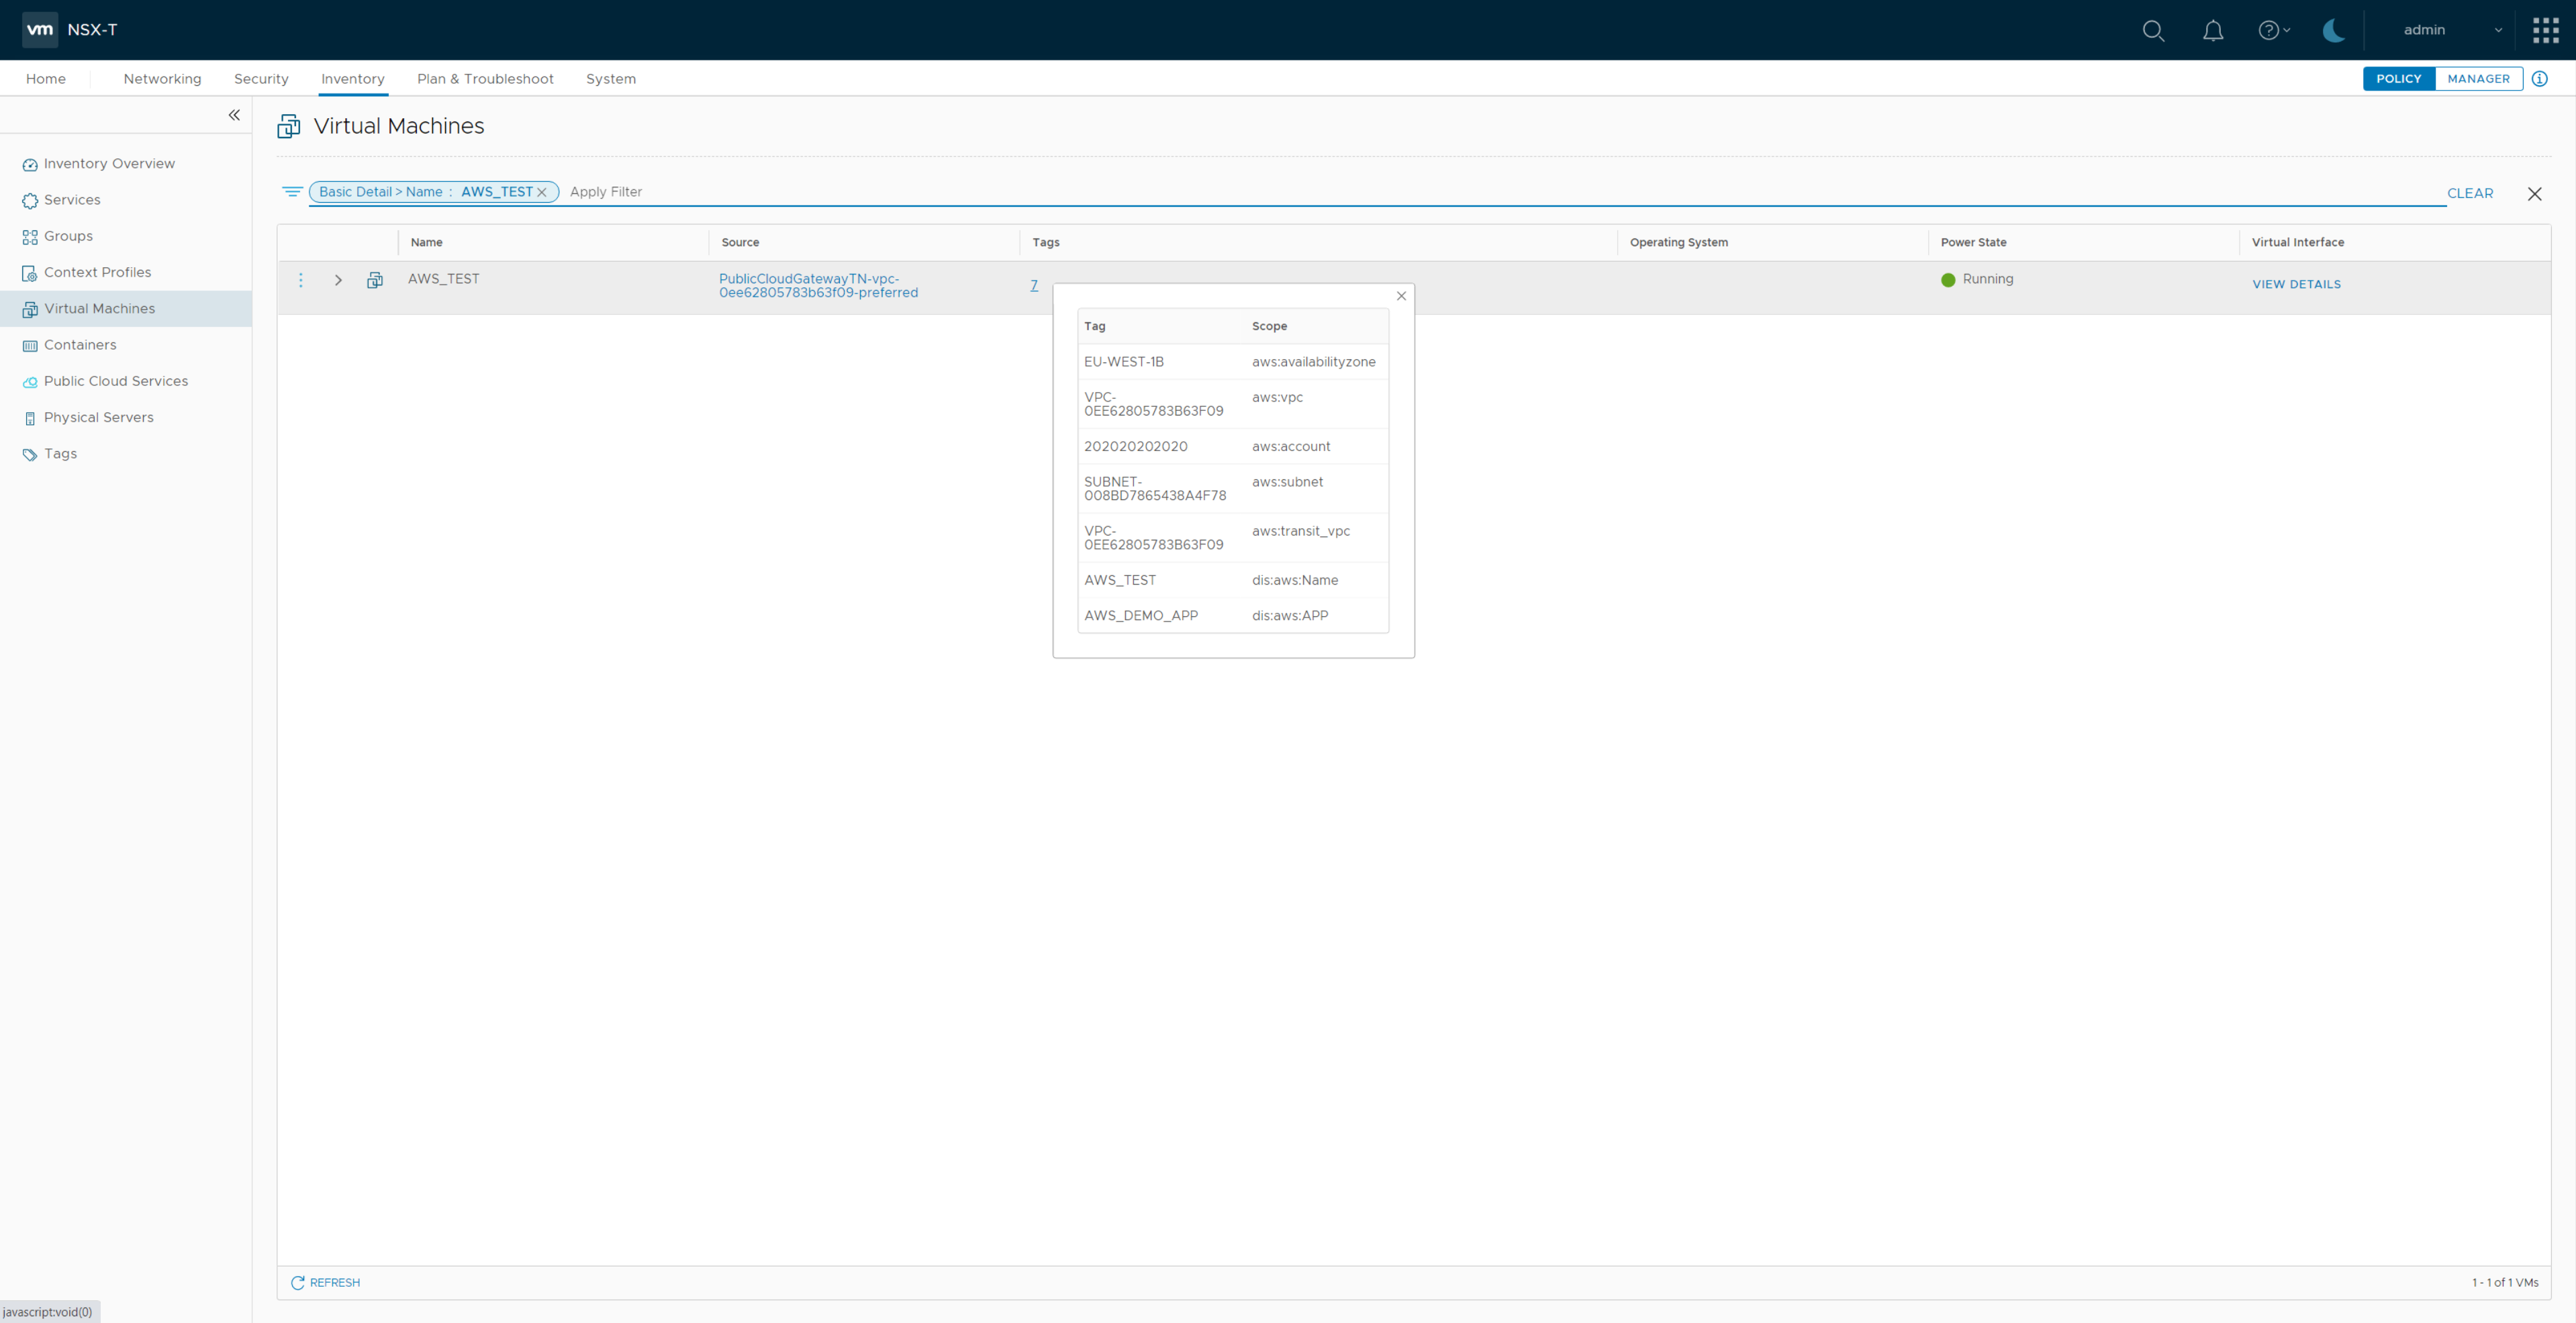
Task: Click the REFRESH button
Action: tap(325, 1282)
